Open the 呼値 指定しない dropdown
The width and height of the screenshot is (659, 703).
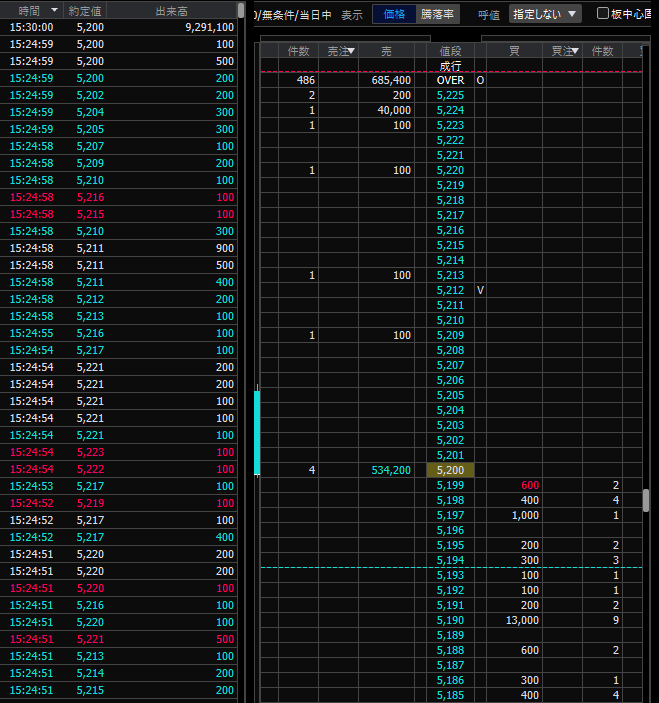(x=545, y=14)
